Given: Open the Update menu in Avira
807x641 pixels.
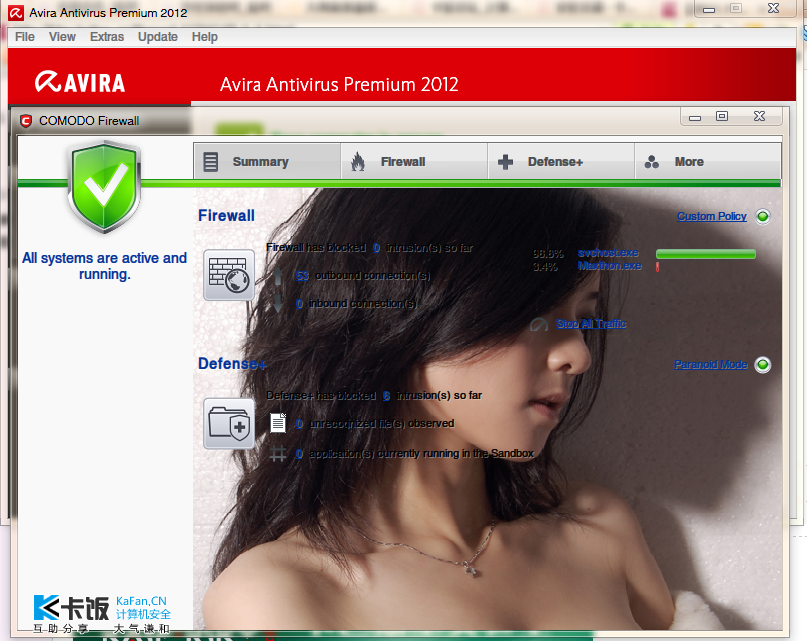Looking at the screenshot, I should (158, 37).
